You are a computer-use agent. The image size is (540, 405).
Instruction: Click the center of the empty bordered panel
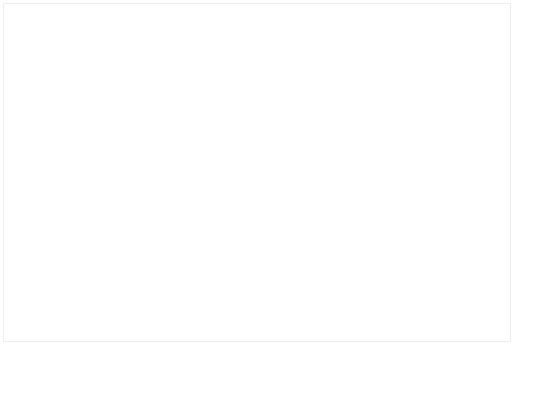257,173
